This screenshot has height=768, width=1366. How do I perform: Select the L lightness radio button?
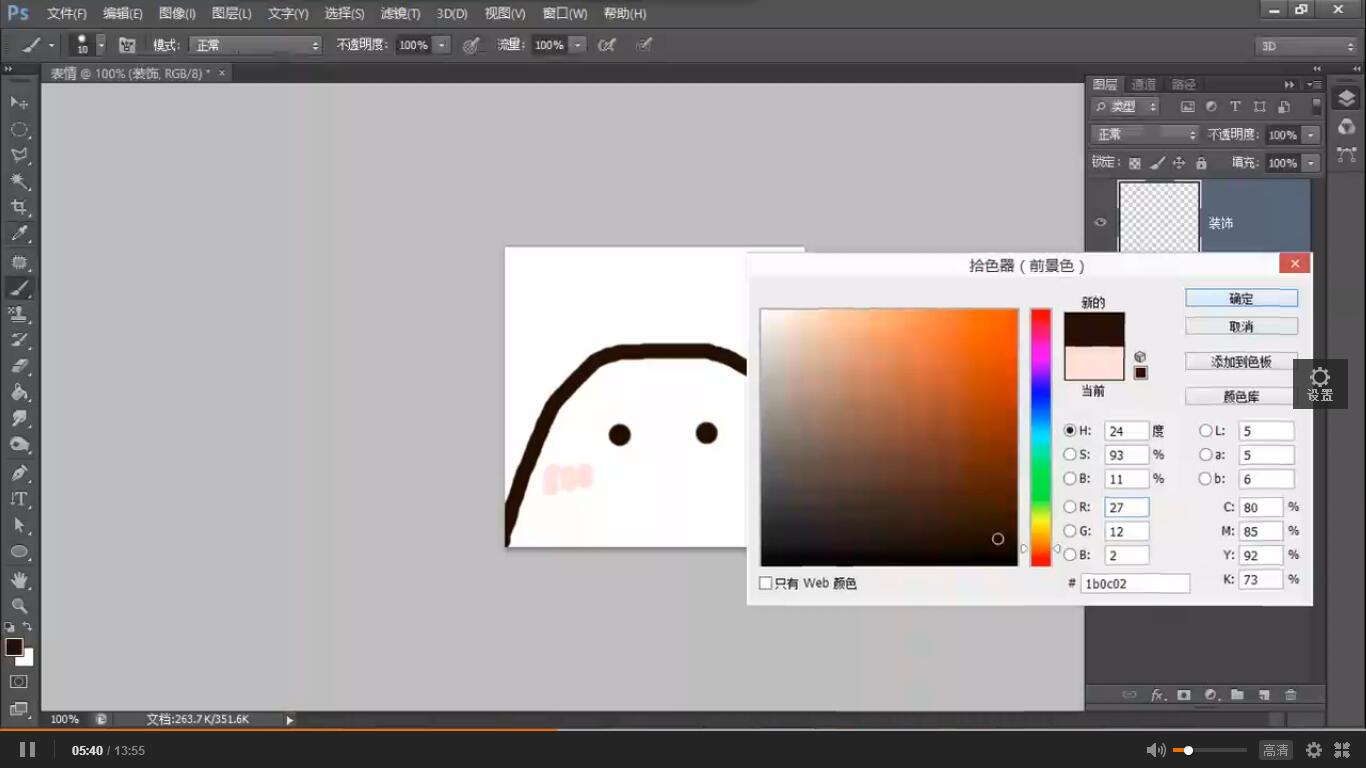click(1205, 431)
